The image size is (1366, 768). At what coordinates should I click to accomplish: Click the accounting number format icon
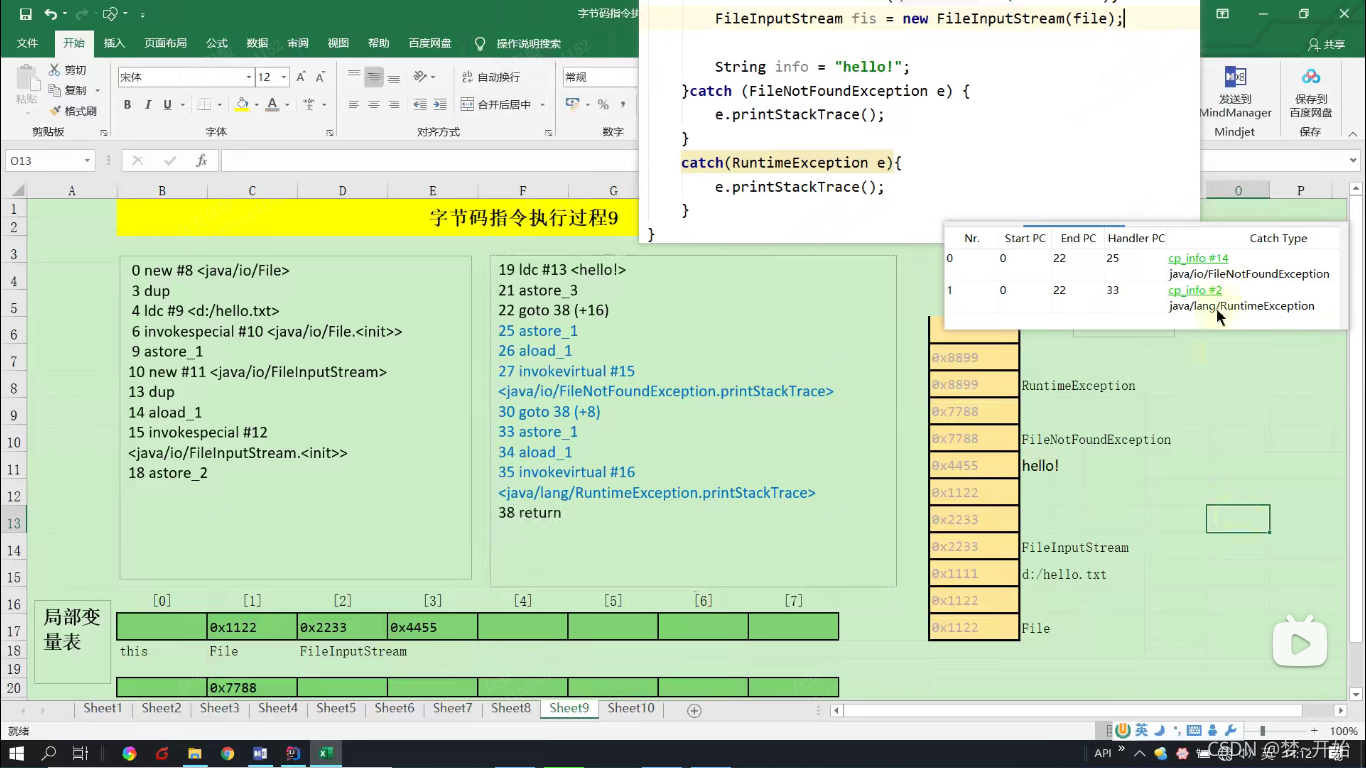point(573,105)
